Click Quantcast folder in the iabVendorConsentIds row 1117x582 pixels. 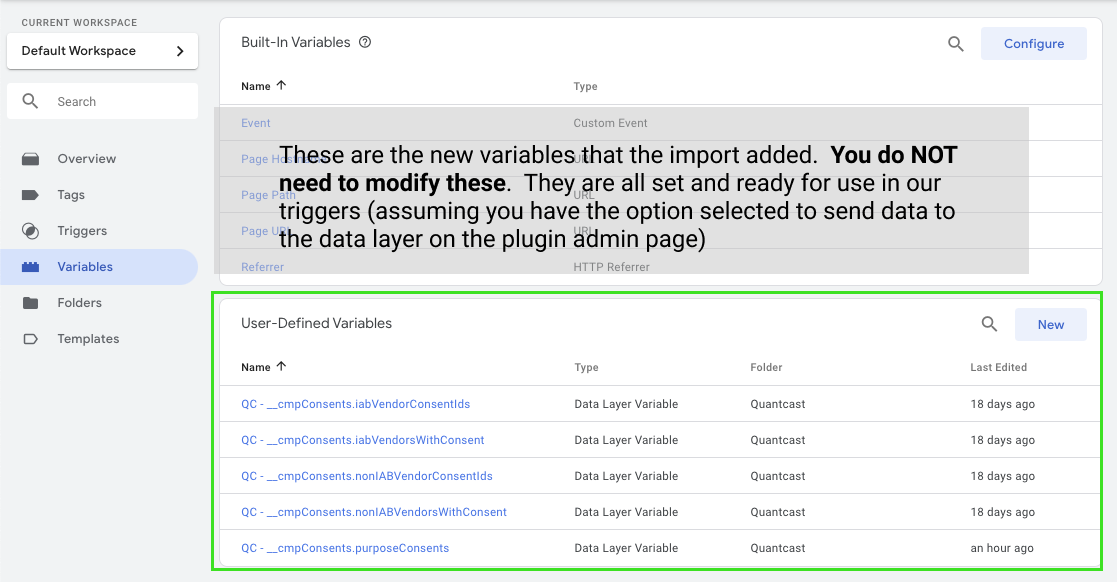(778, 404)
